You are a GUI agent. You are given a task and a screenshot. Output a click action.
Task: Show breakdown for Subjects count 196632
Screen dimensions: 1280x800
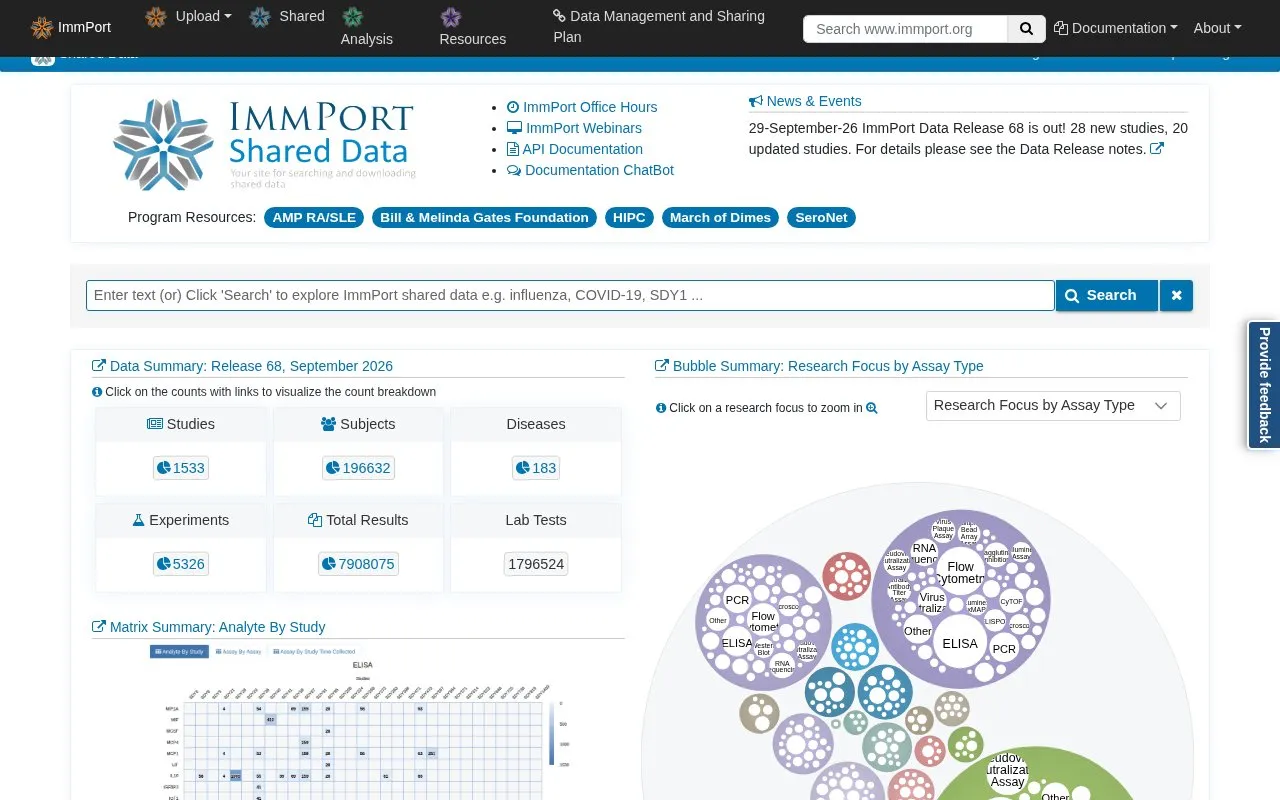pos(358,468)
